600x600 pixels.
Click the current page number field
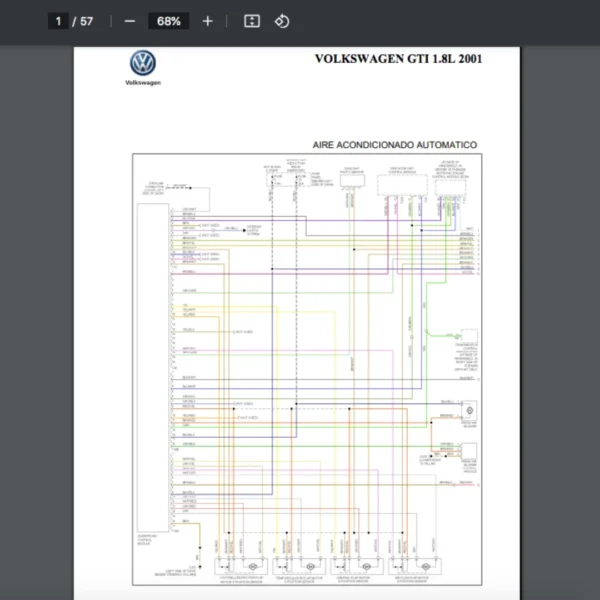pos(59,21)
